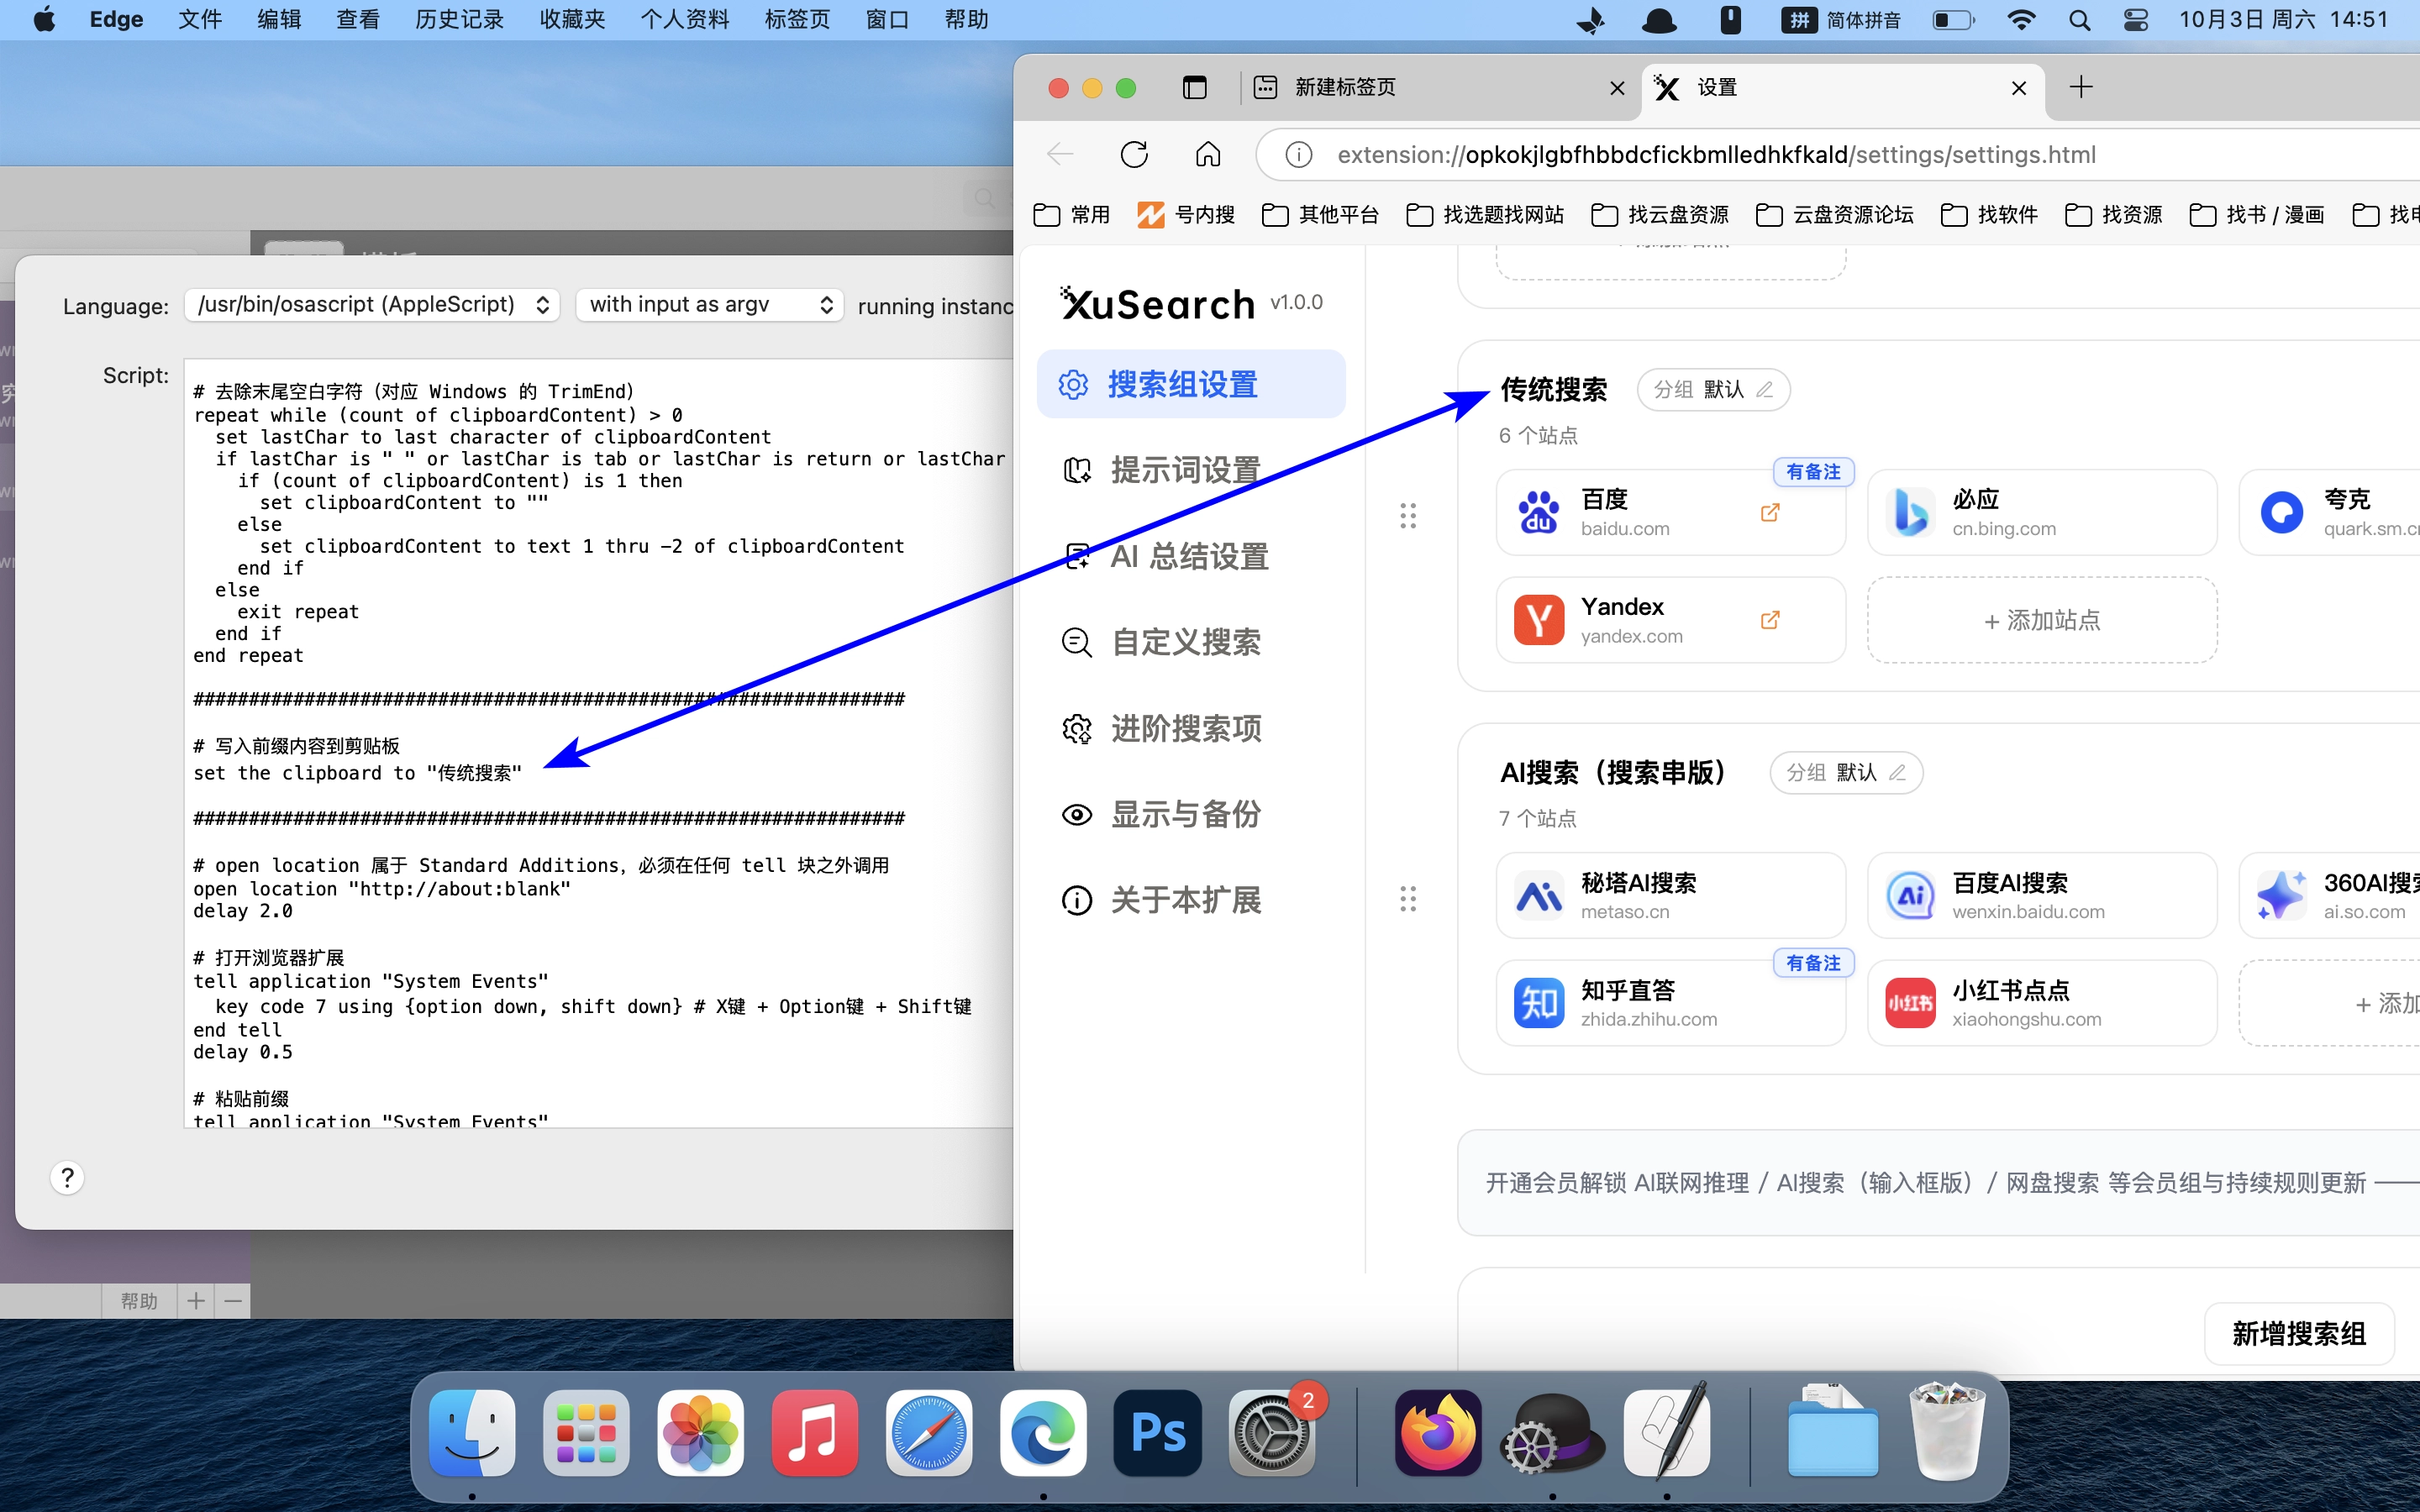Select the 知乎直答 site card
This screenshot has width=2420, height=1512.
coord(1671,1003)
